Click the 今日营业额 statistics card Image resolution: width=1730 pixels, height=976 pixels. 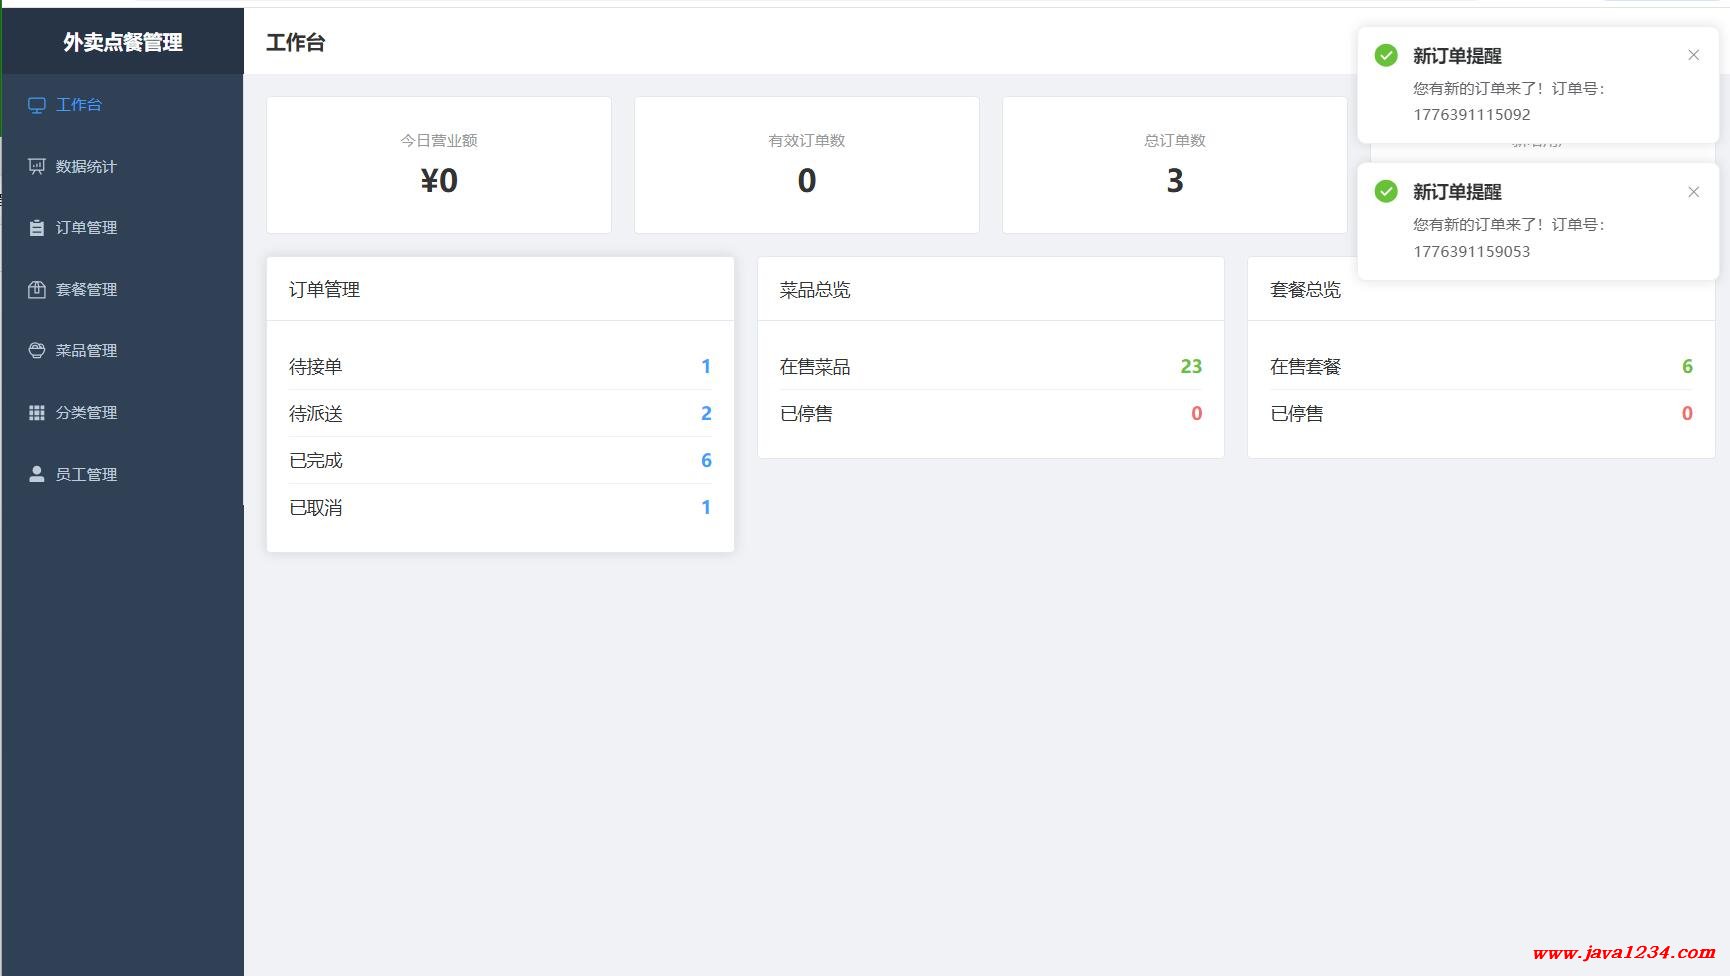[439, 165]
